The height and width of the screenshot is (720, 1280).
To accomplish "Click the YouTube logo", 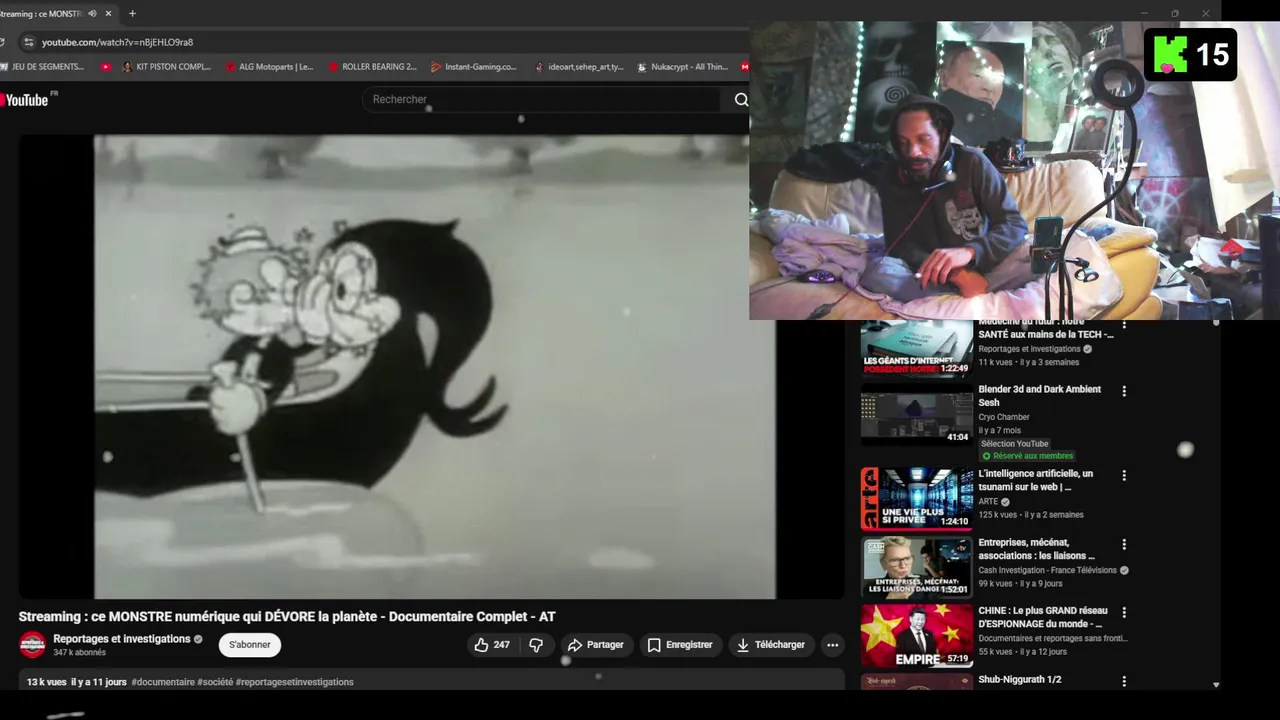I will [x=26, y=99].
